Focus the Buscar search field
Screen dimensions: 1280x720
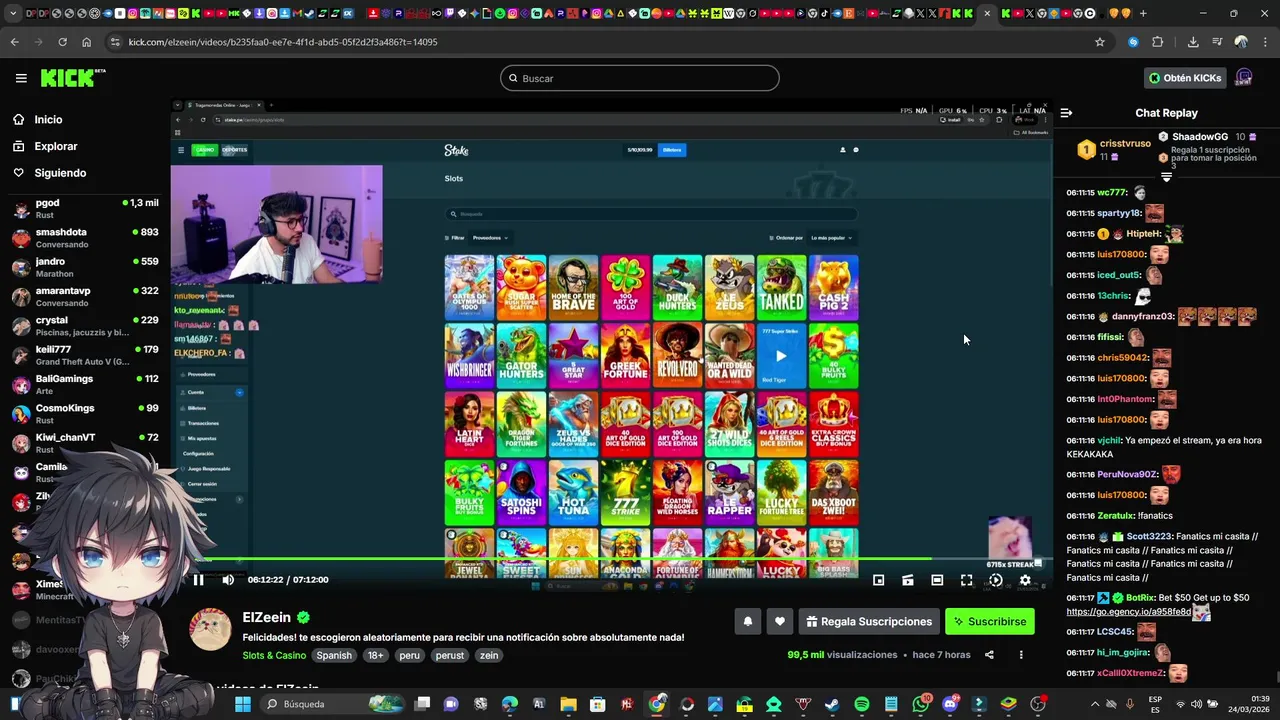click(640, 78)
